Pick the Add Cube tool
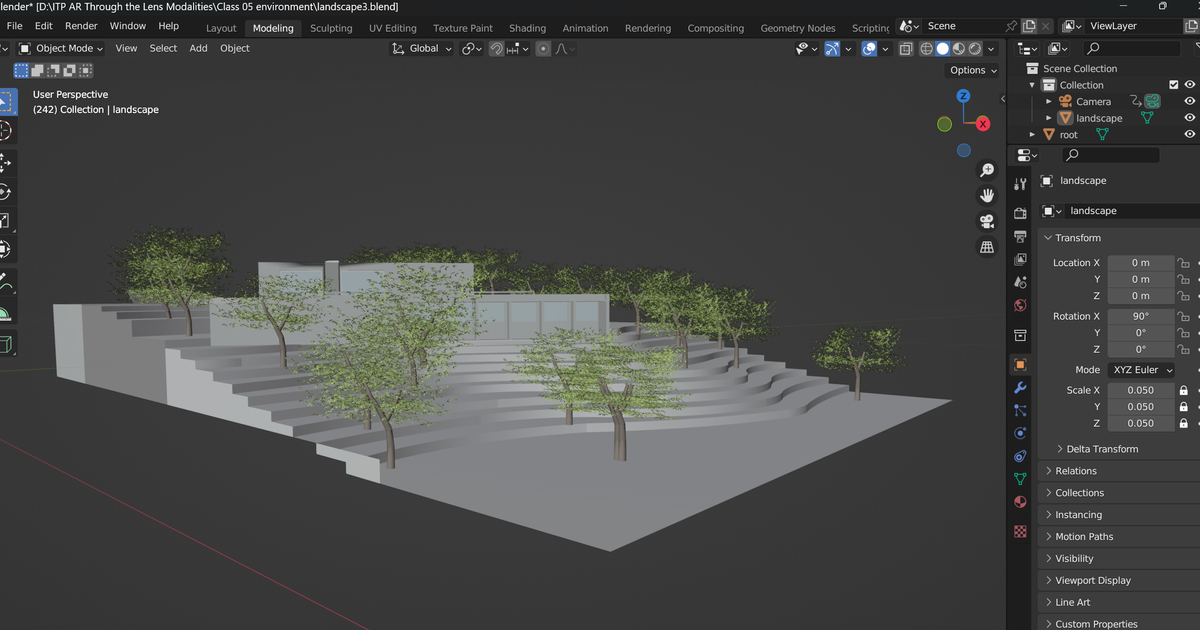The image size is (1200, 630). point(5,344)
